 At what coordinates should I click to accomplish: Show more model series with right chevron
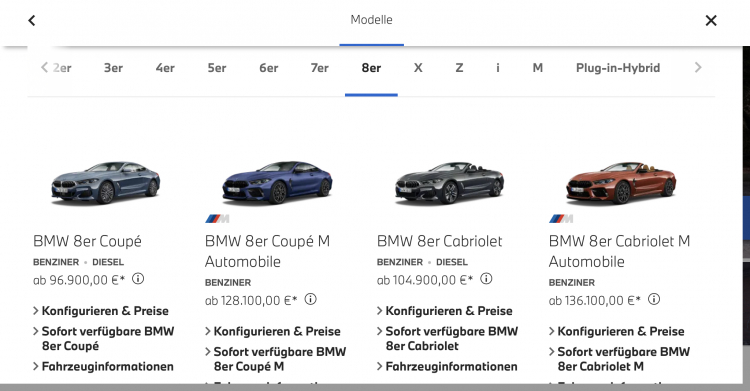pyautogui.click(x=698, y=67)
